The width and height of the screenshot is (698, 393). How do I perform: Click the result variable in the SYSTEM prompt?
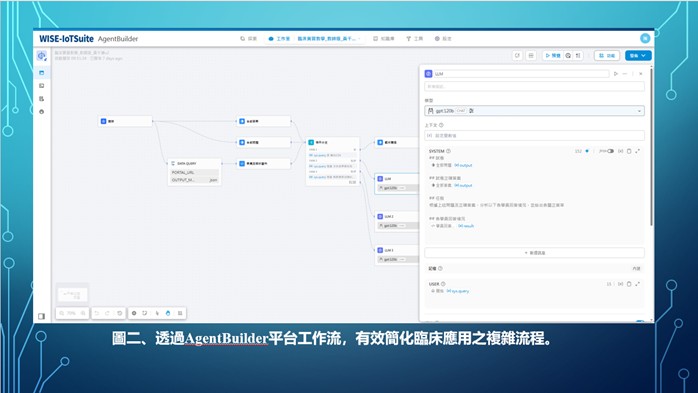click(x=466, y=226)
